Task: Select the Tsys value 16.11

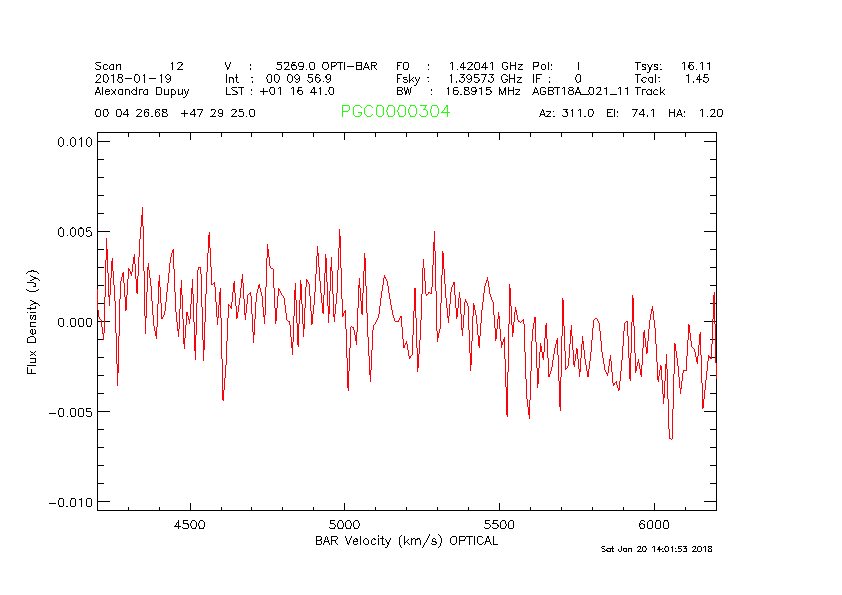Action: tap(695, 66)
